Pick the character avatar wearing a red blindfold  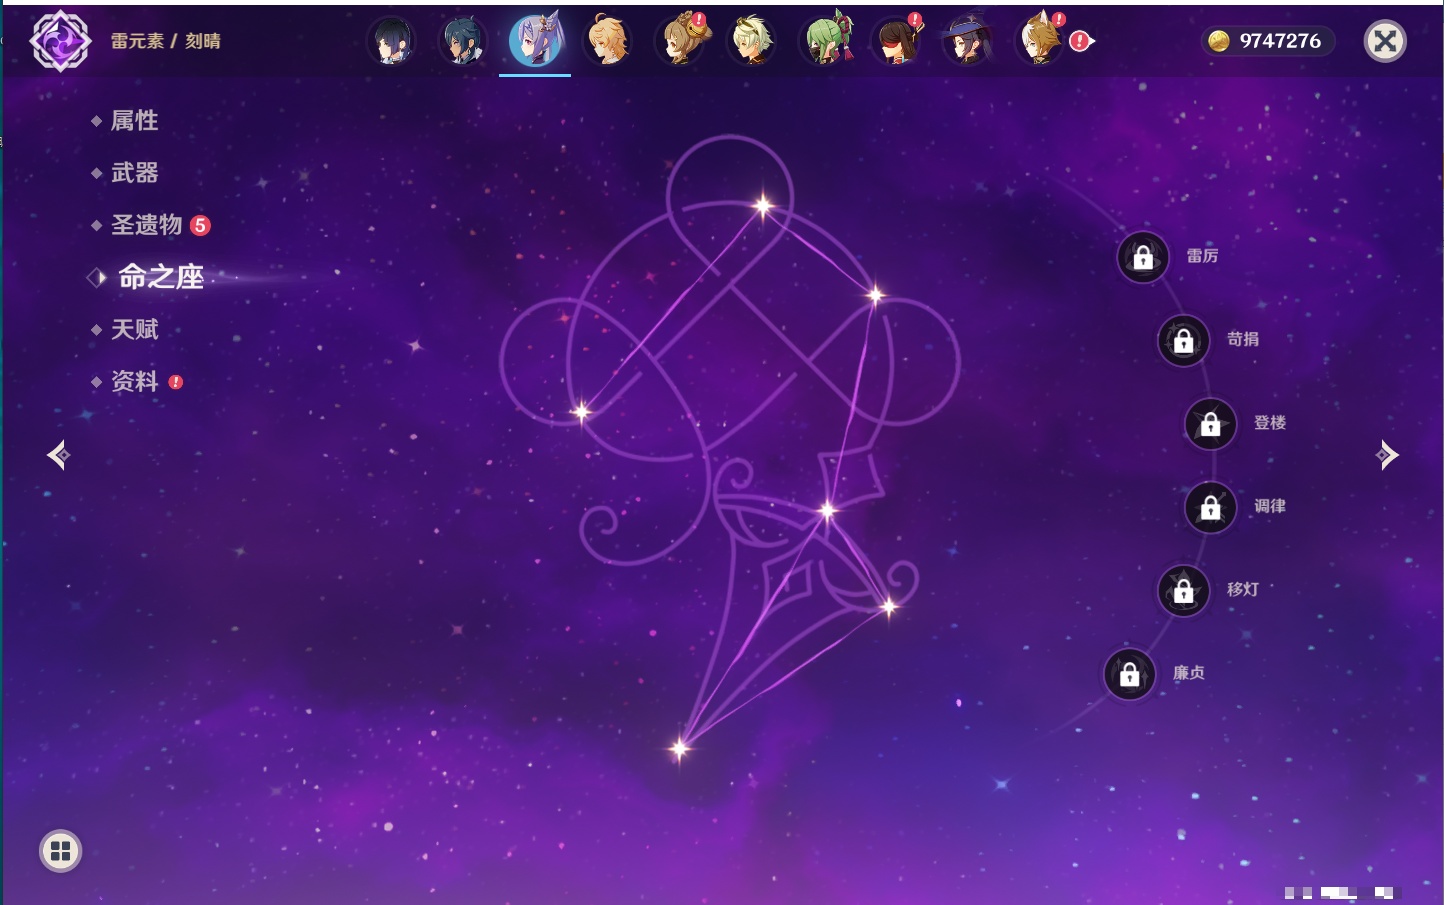tap(897, 41)
